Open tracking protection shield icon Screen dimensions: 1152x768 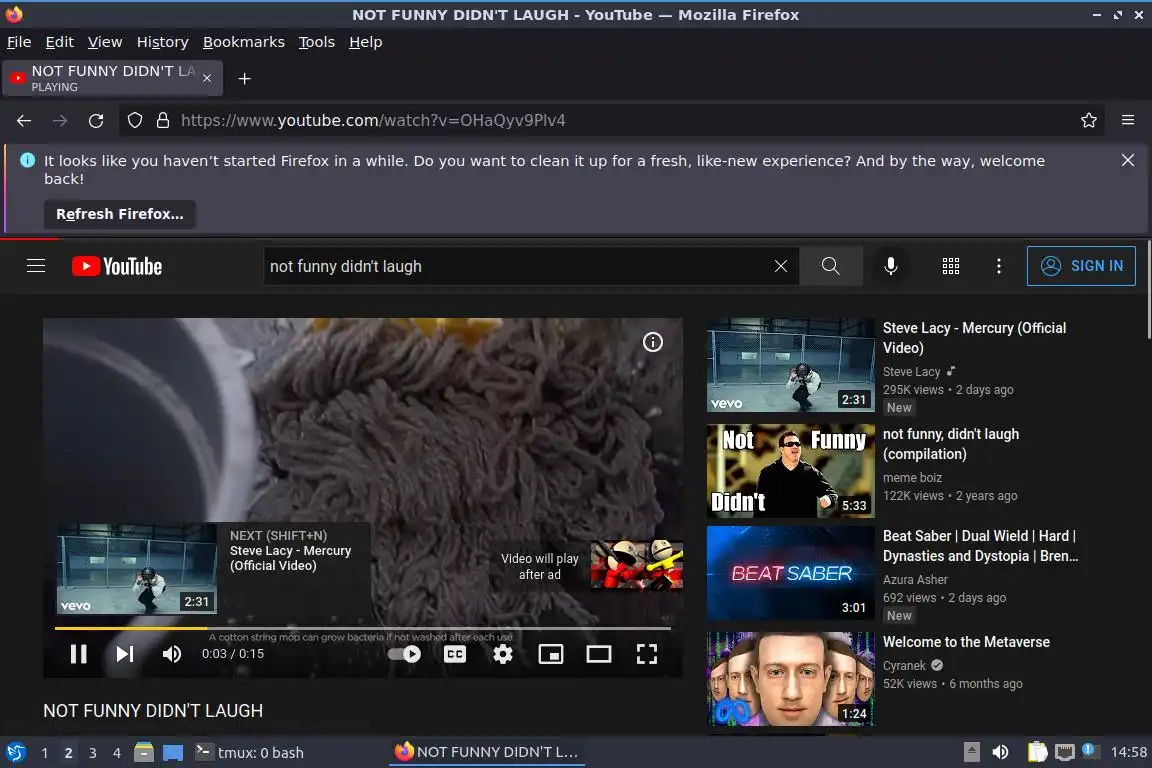(134, 121)
